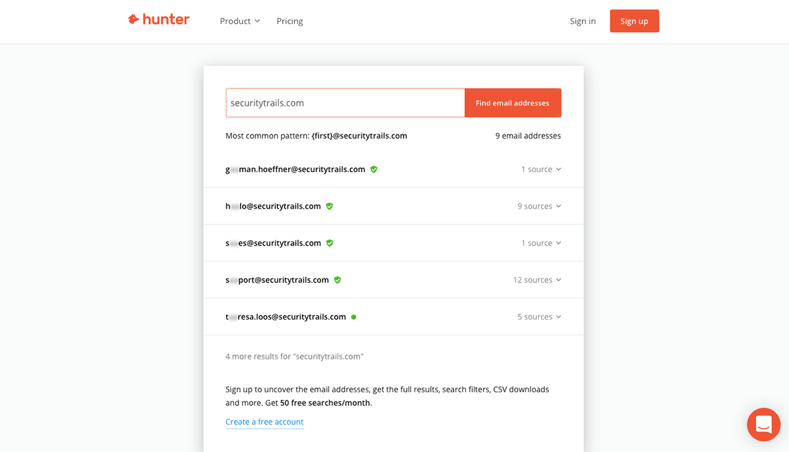Click the Sign in link
The width and height of the screenshot is (789, 452).
tap(583, 21)
